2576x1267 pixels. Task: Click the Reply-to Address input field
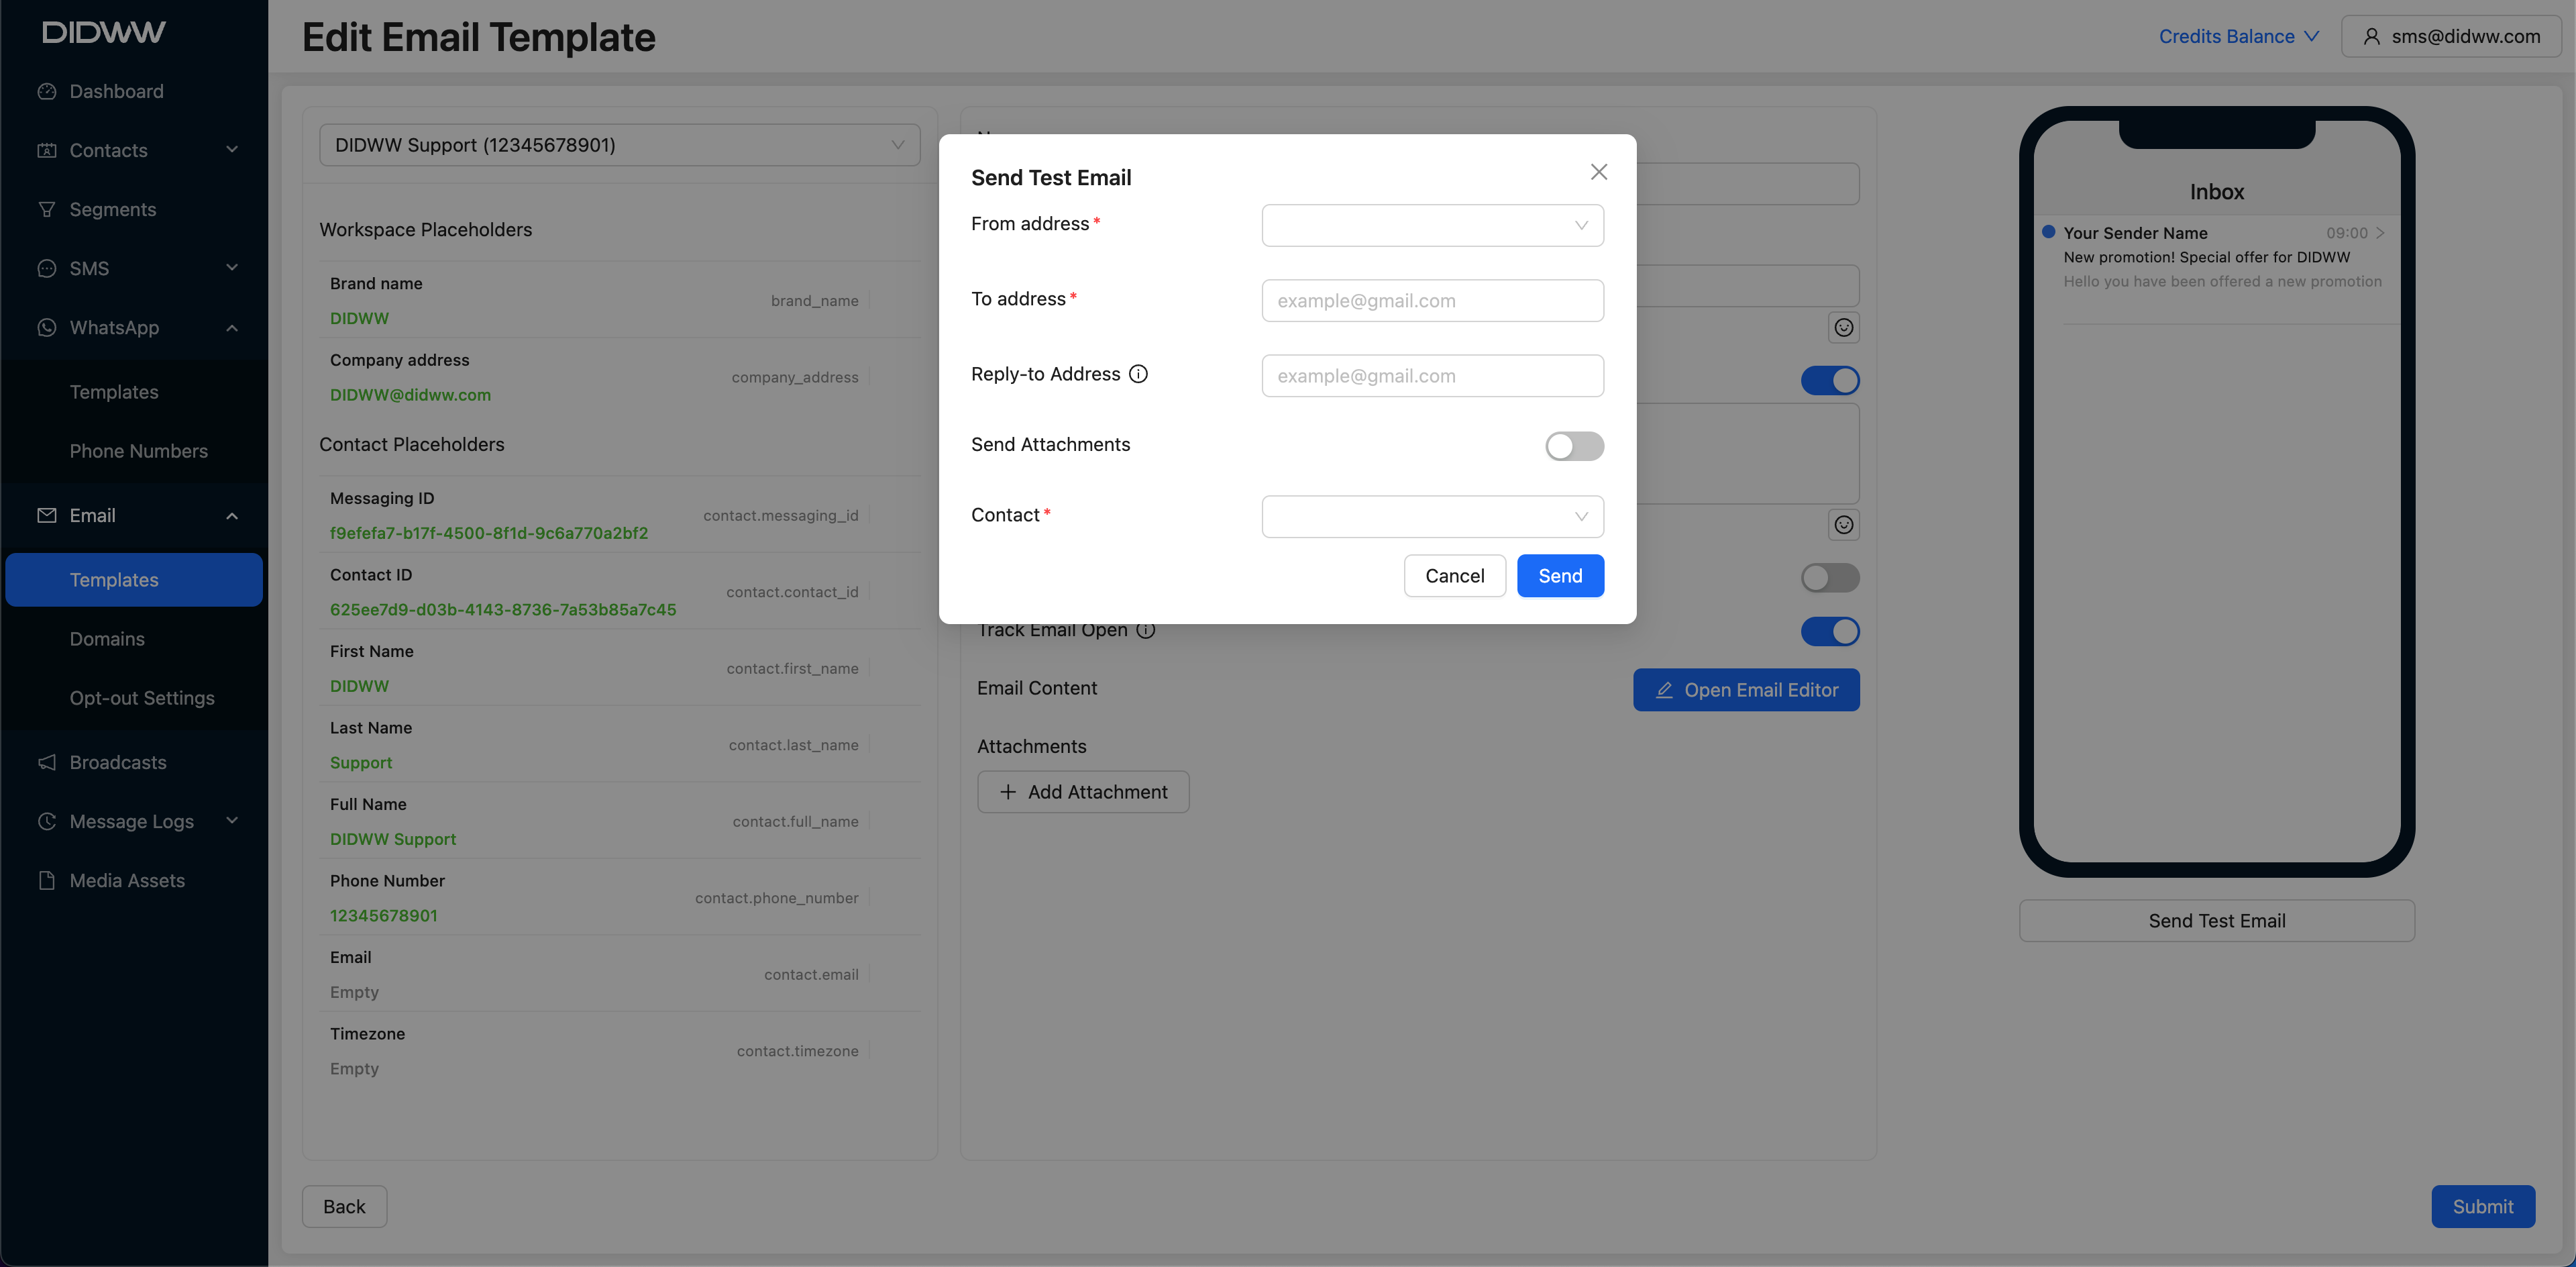point(1432,376)
